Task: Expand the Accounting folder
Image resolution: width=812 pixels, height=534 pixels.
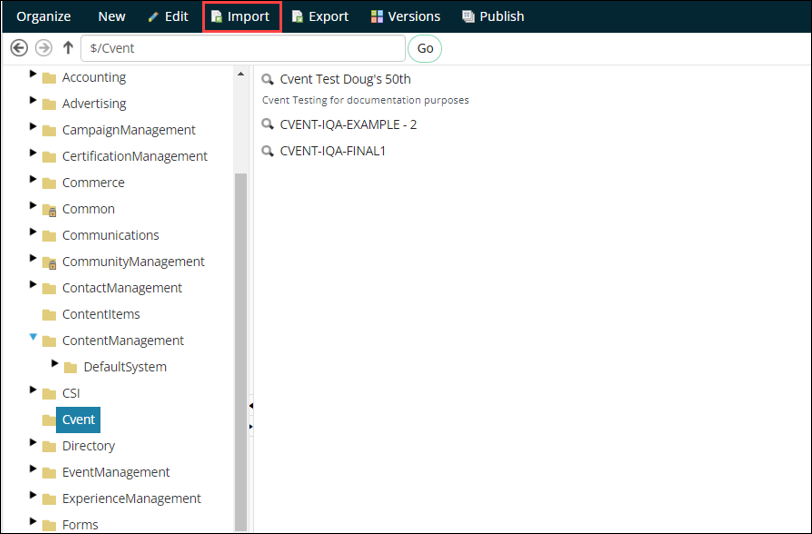Action: pos(34,76)
